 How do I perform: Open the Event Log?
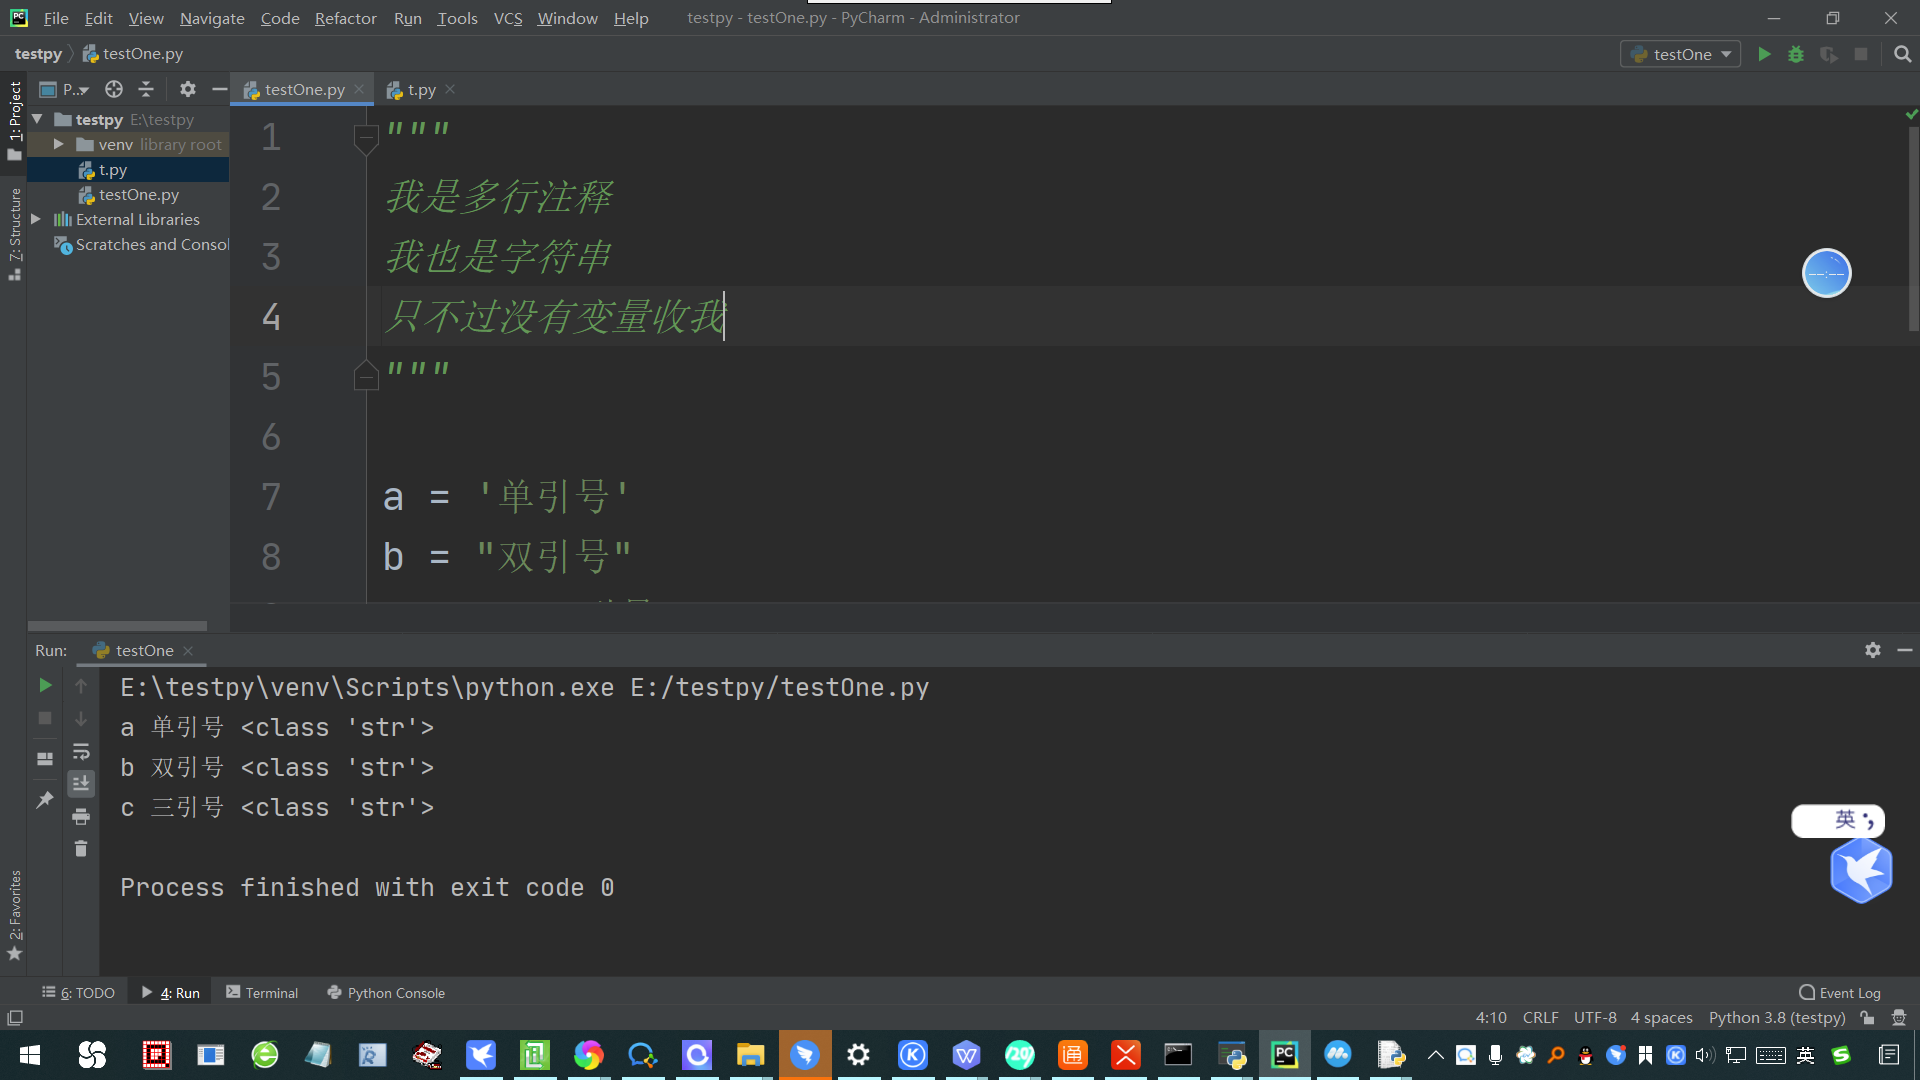pyautogui.click(x=1840, y=992)
